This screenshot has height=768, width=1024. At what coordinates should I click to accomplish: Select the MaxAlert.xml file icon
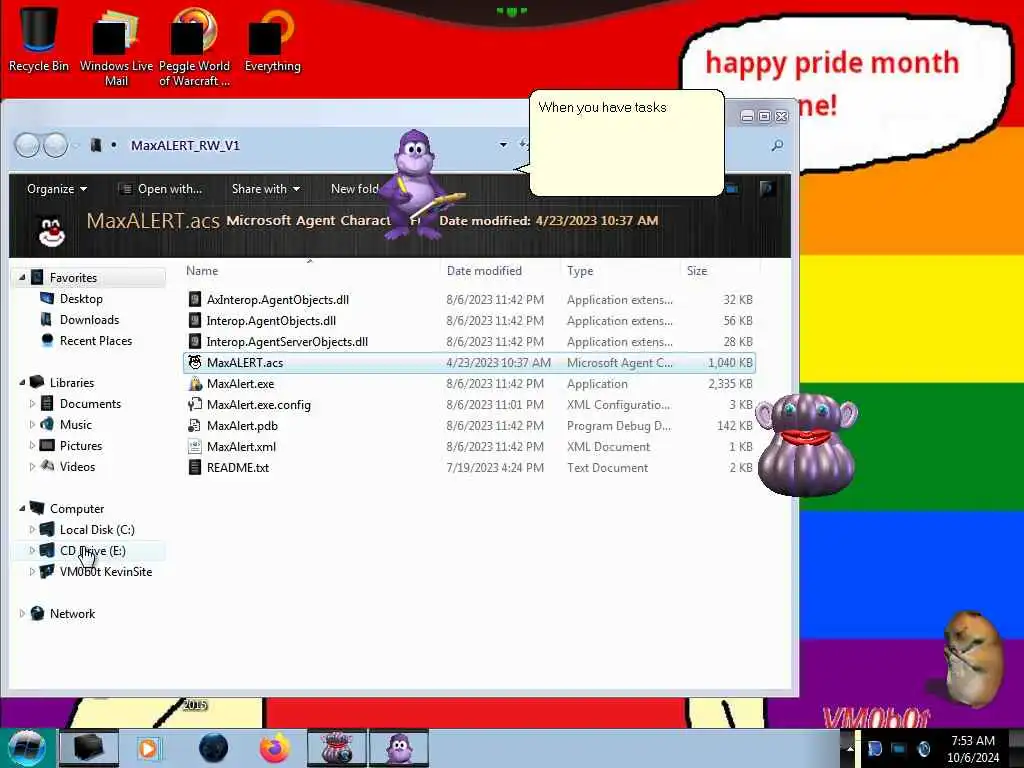(x=195, y=447)
